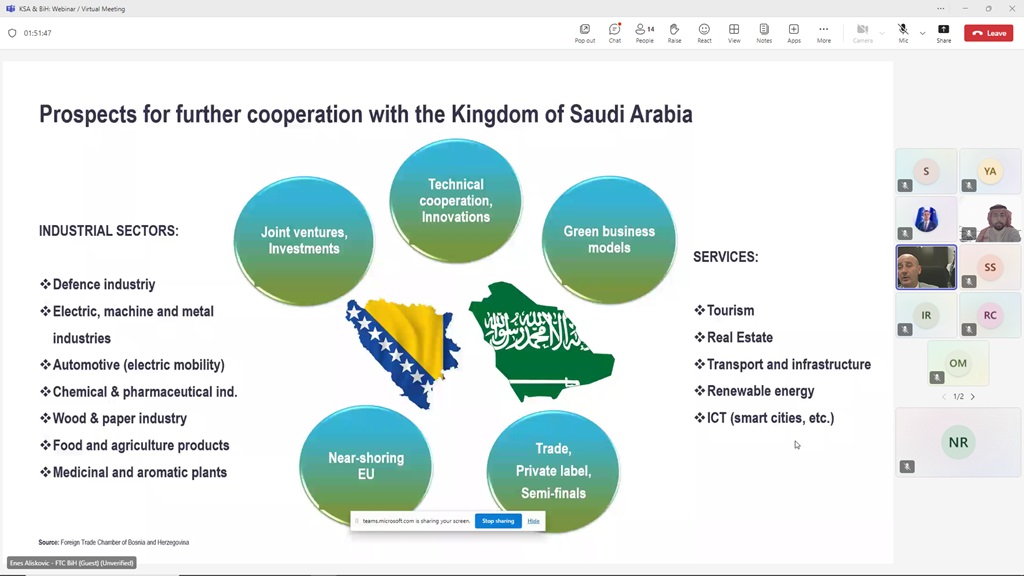Turn on the Camera

[x=862, y=32]
